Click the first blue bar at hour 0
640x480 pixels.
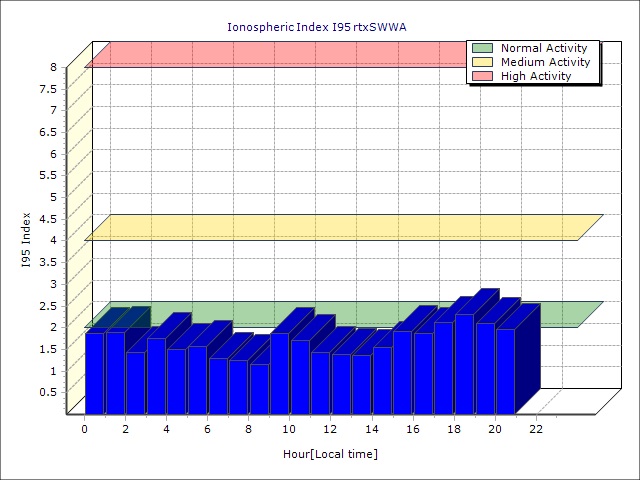tap(94, 372)
